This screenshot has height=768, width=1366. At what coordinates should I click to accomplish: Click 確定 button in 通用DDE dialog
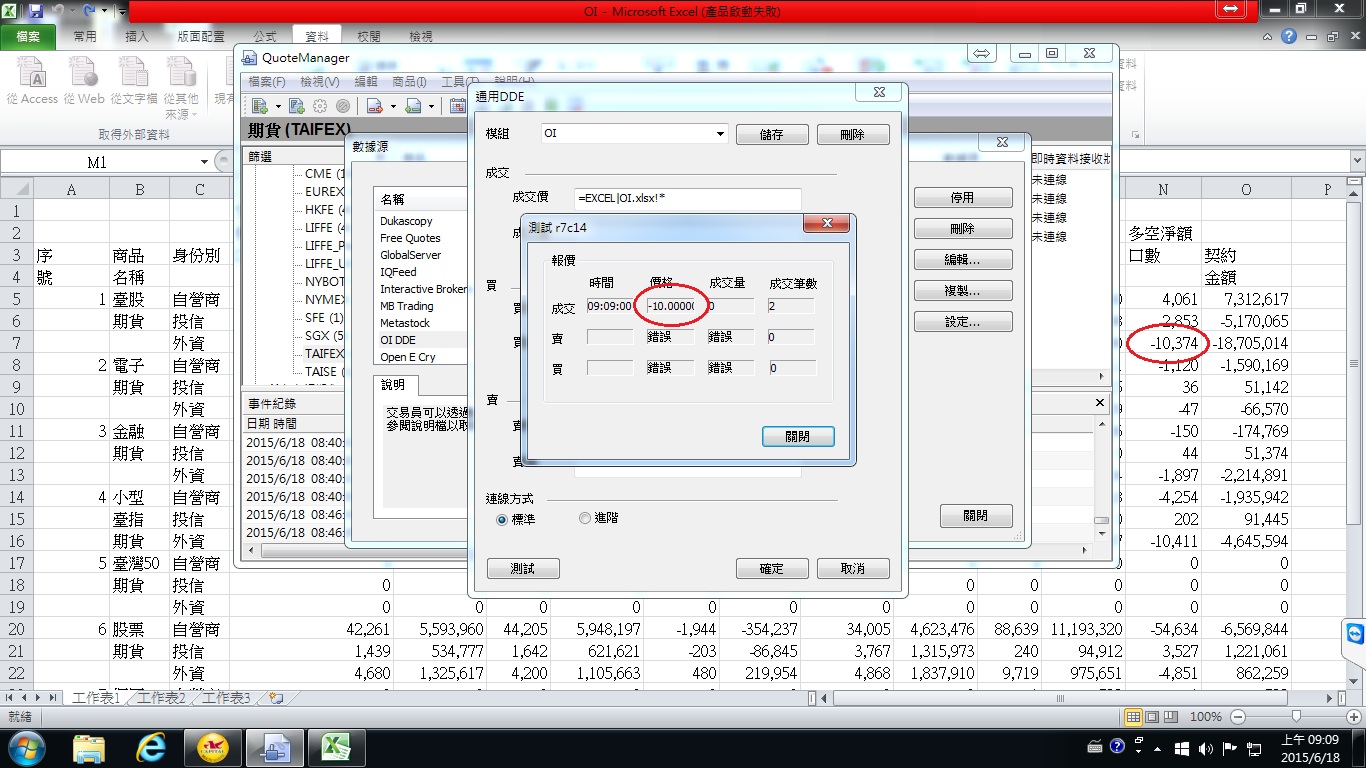772,568
